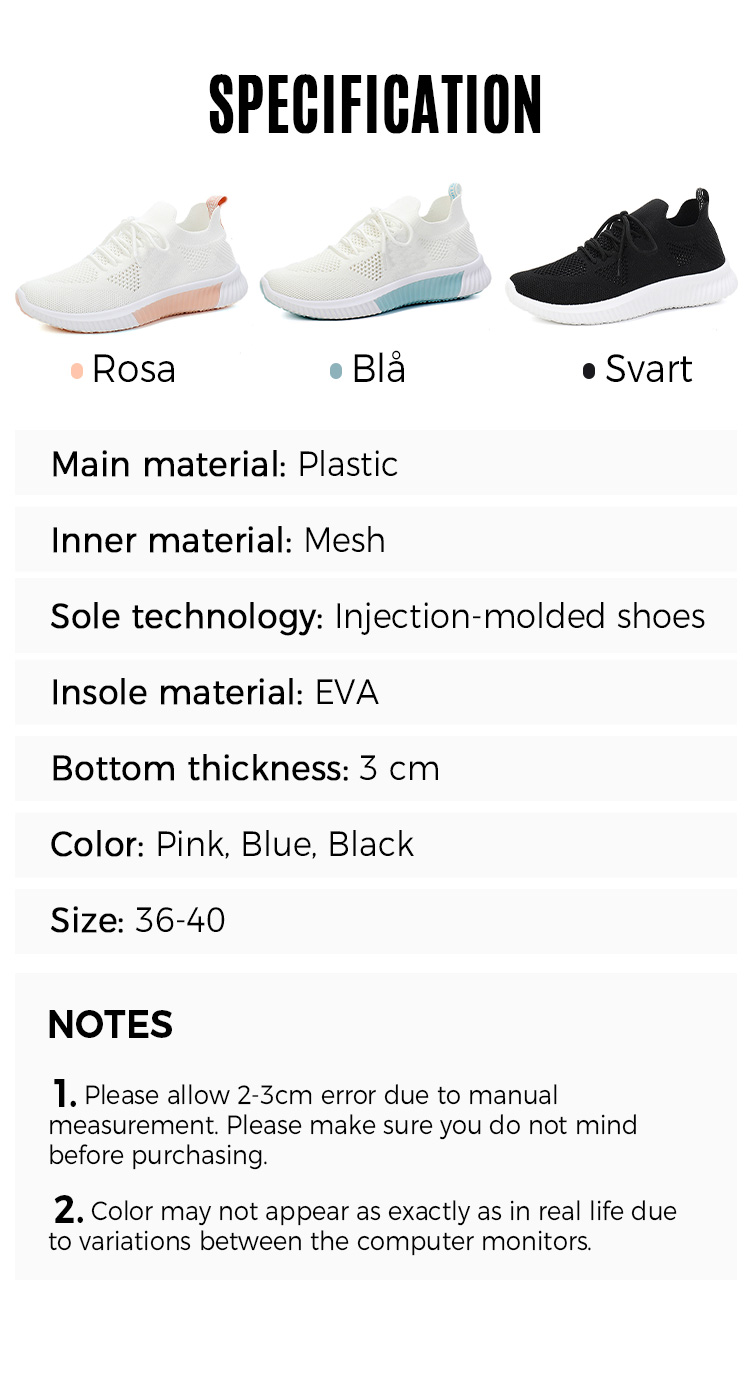Click the NOTES heading
Image resolution: width=750 pixels, height=1394 pixels.
(x=110, y=1025)
